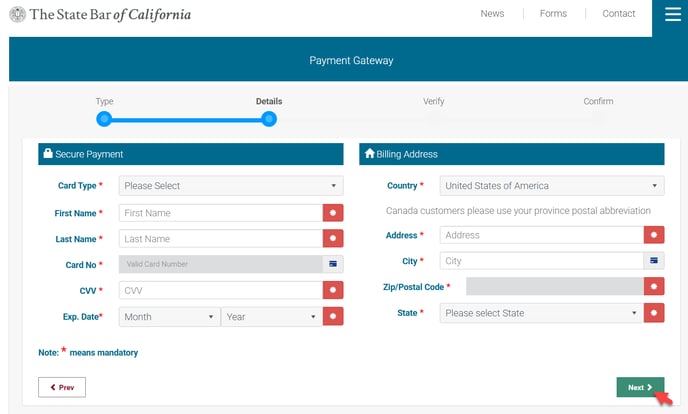Open Forms in top navigation
Viewport: 688px width, 414px height.
click(553, 14)
